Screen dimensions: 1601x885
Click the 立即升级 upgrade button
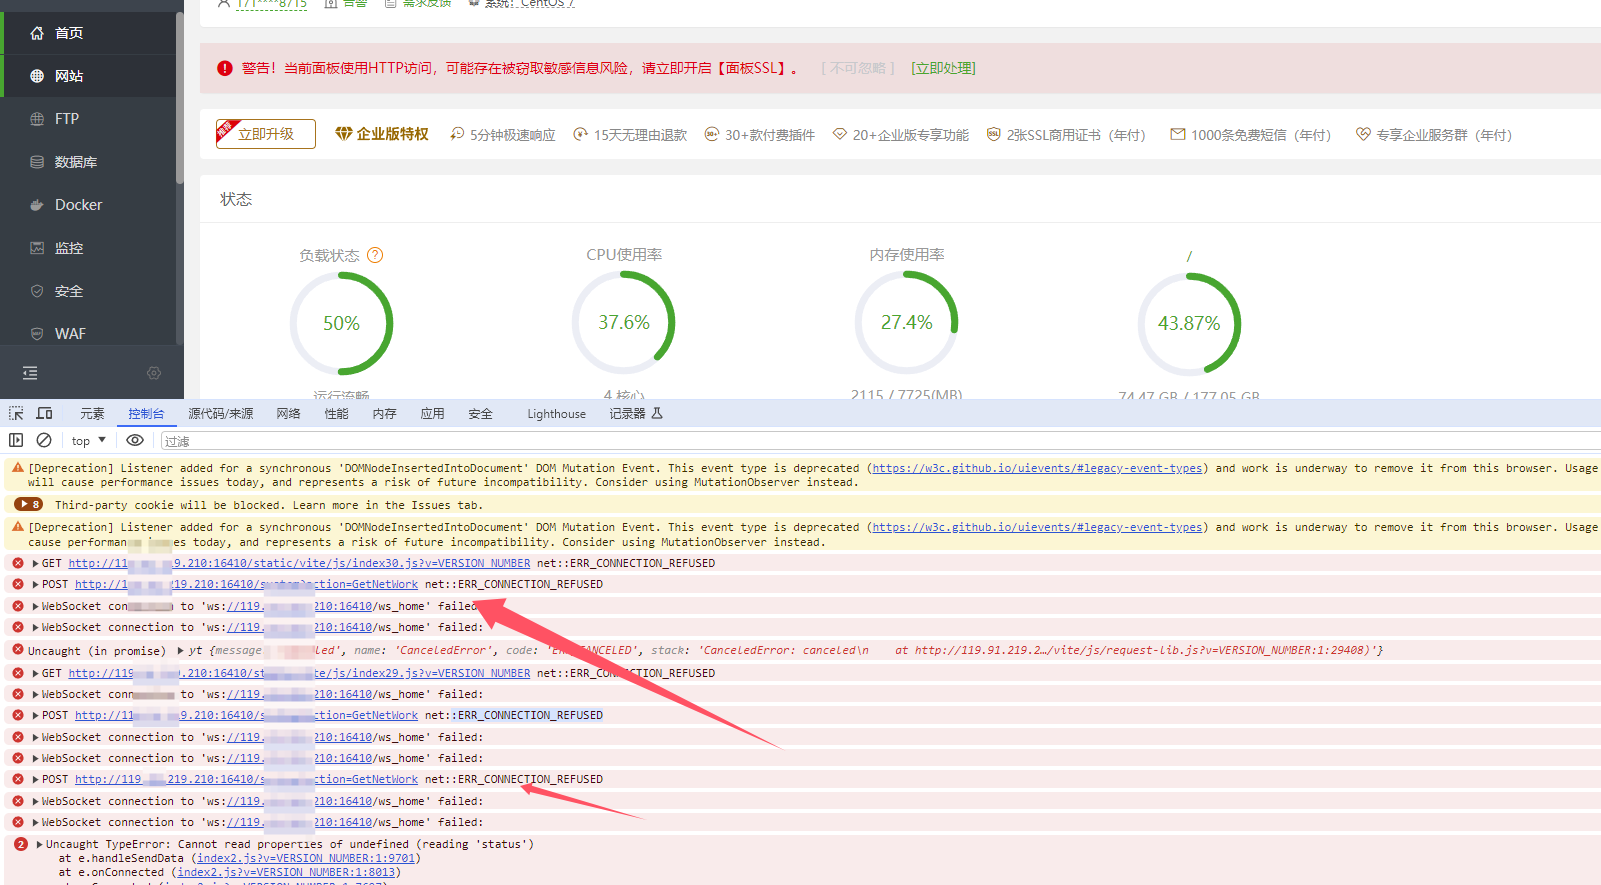click(x=266, y=134)
